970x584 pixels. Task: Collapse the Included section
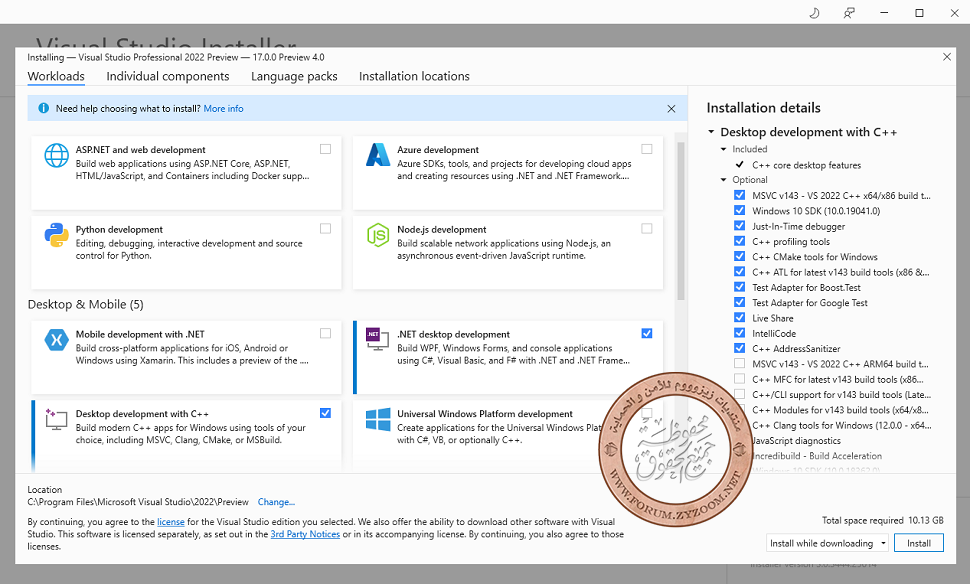click(723, 149)
